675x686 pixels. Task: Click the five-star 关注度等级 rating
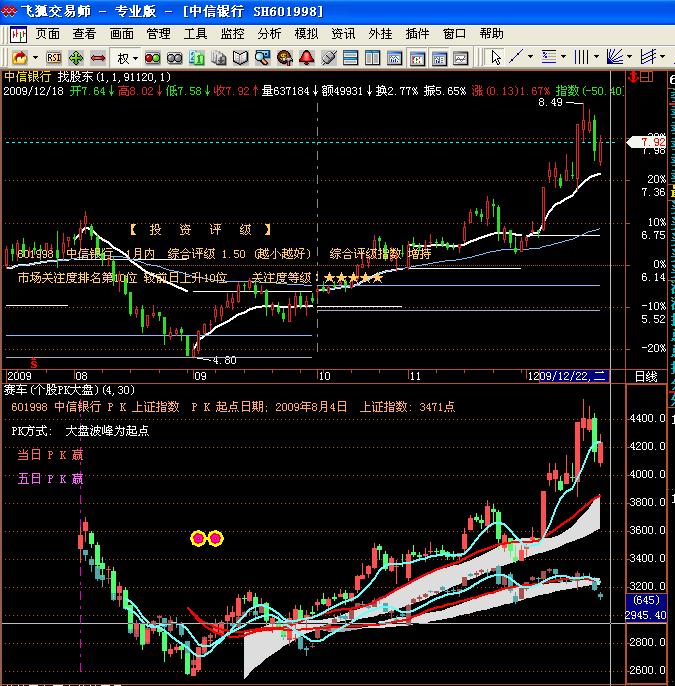point(353,278)
